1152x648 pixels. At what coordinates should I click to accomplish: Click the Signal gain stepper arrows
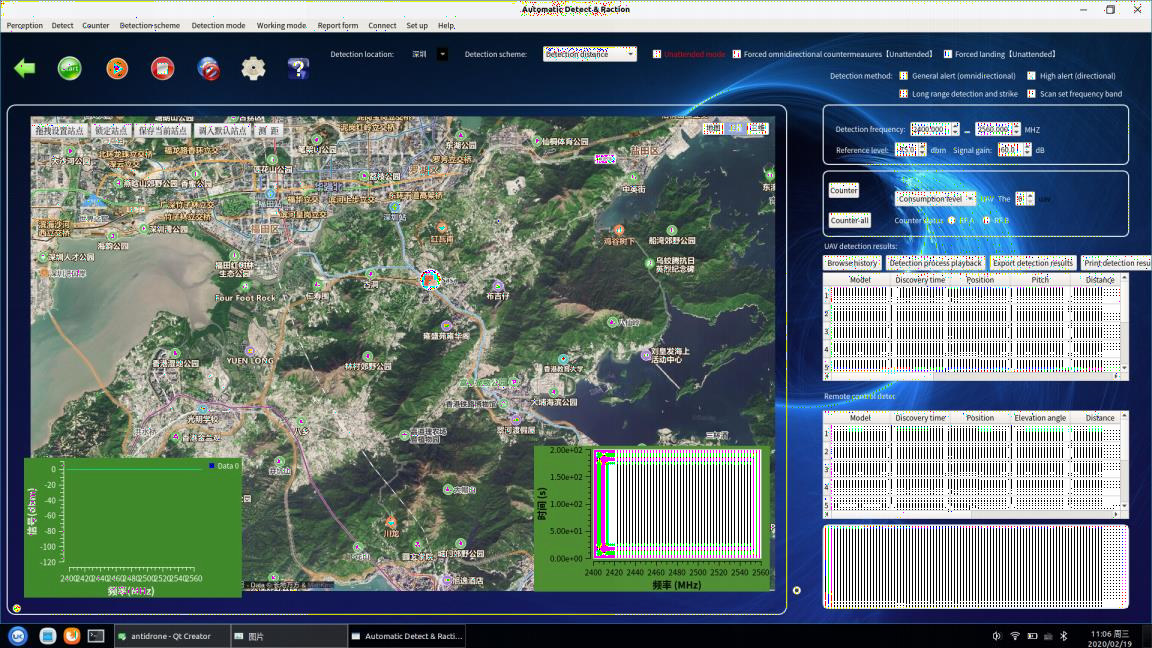pyautogui.click(x=1027, y=150)
